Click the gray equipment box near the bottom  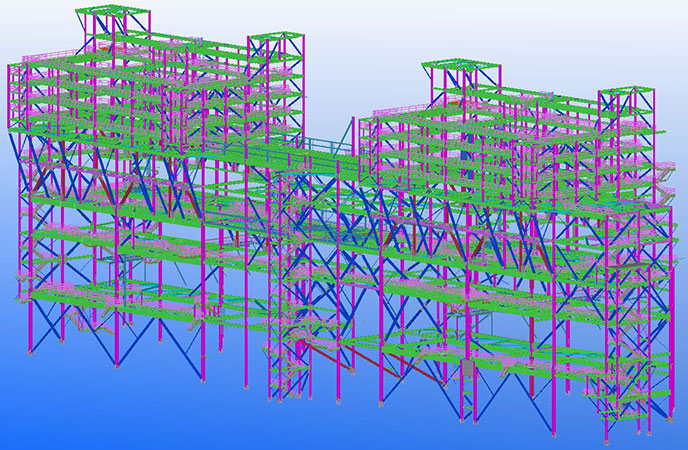coord(467,369)
